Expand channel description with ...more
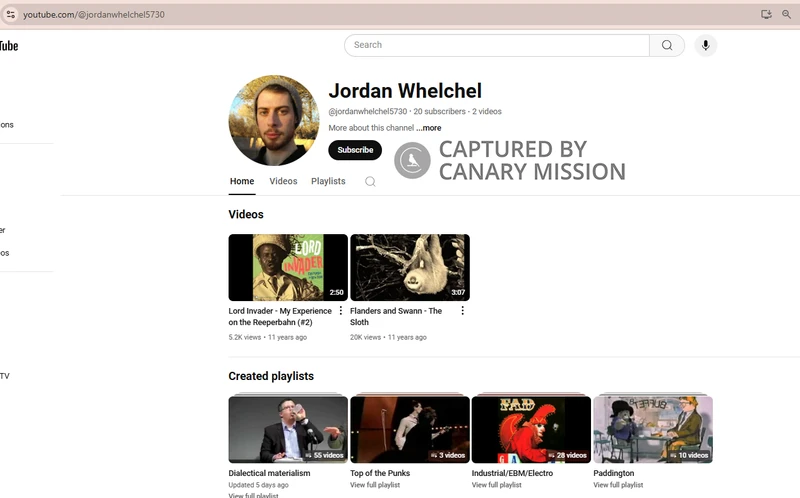The height and width of the screenshot is (498, 800). click(x=428, y=128)
